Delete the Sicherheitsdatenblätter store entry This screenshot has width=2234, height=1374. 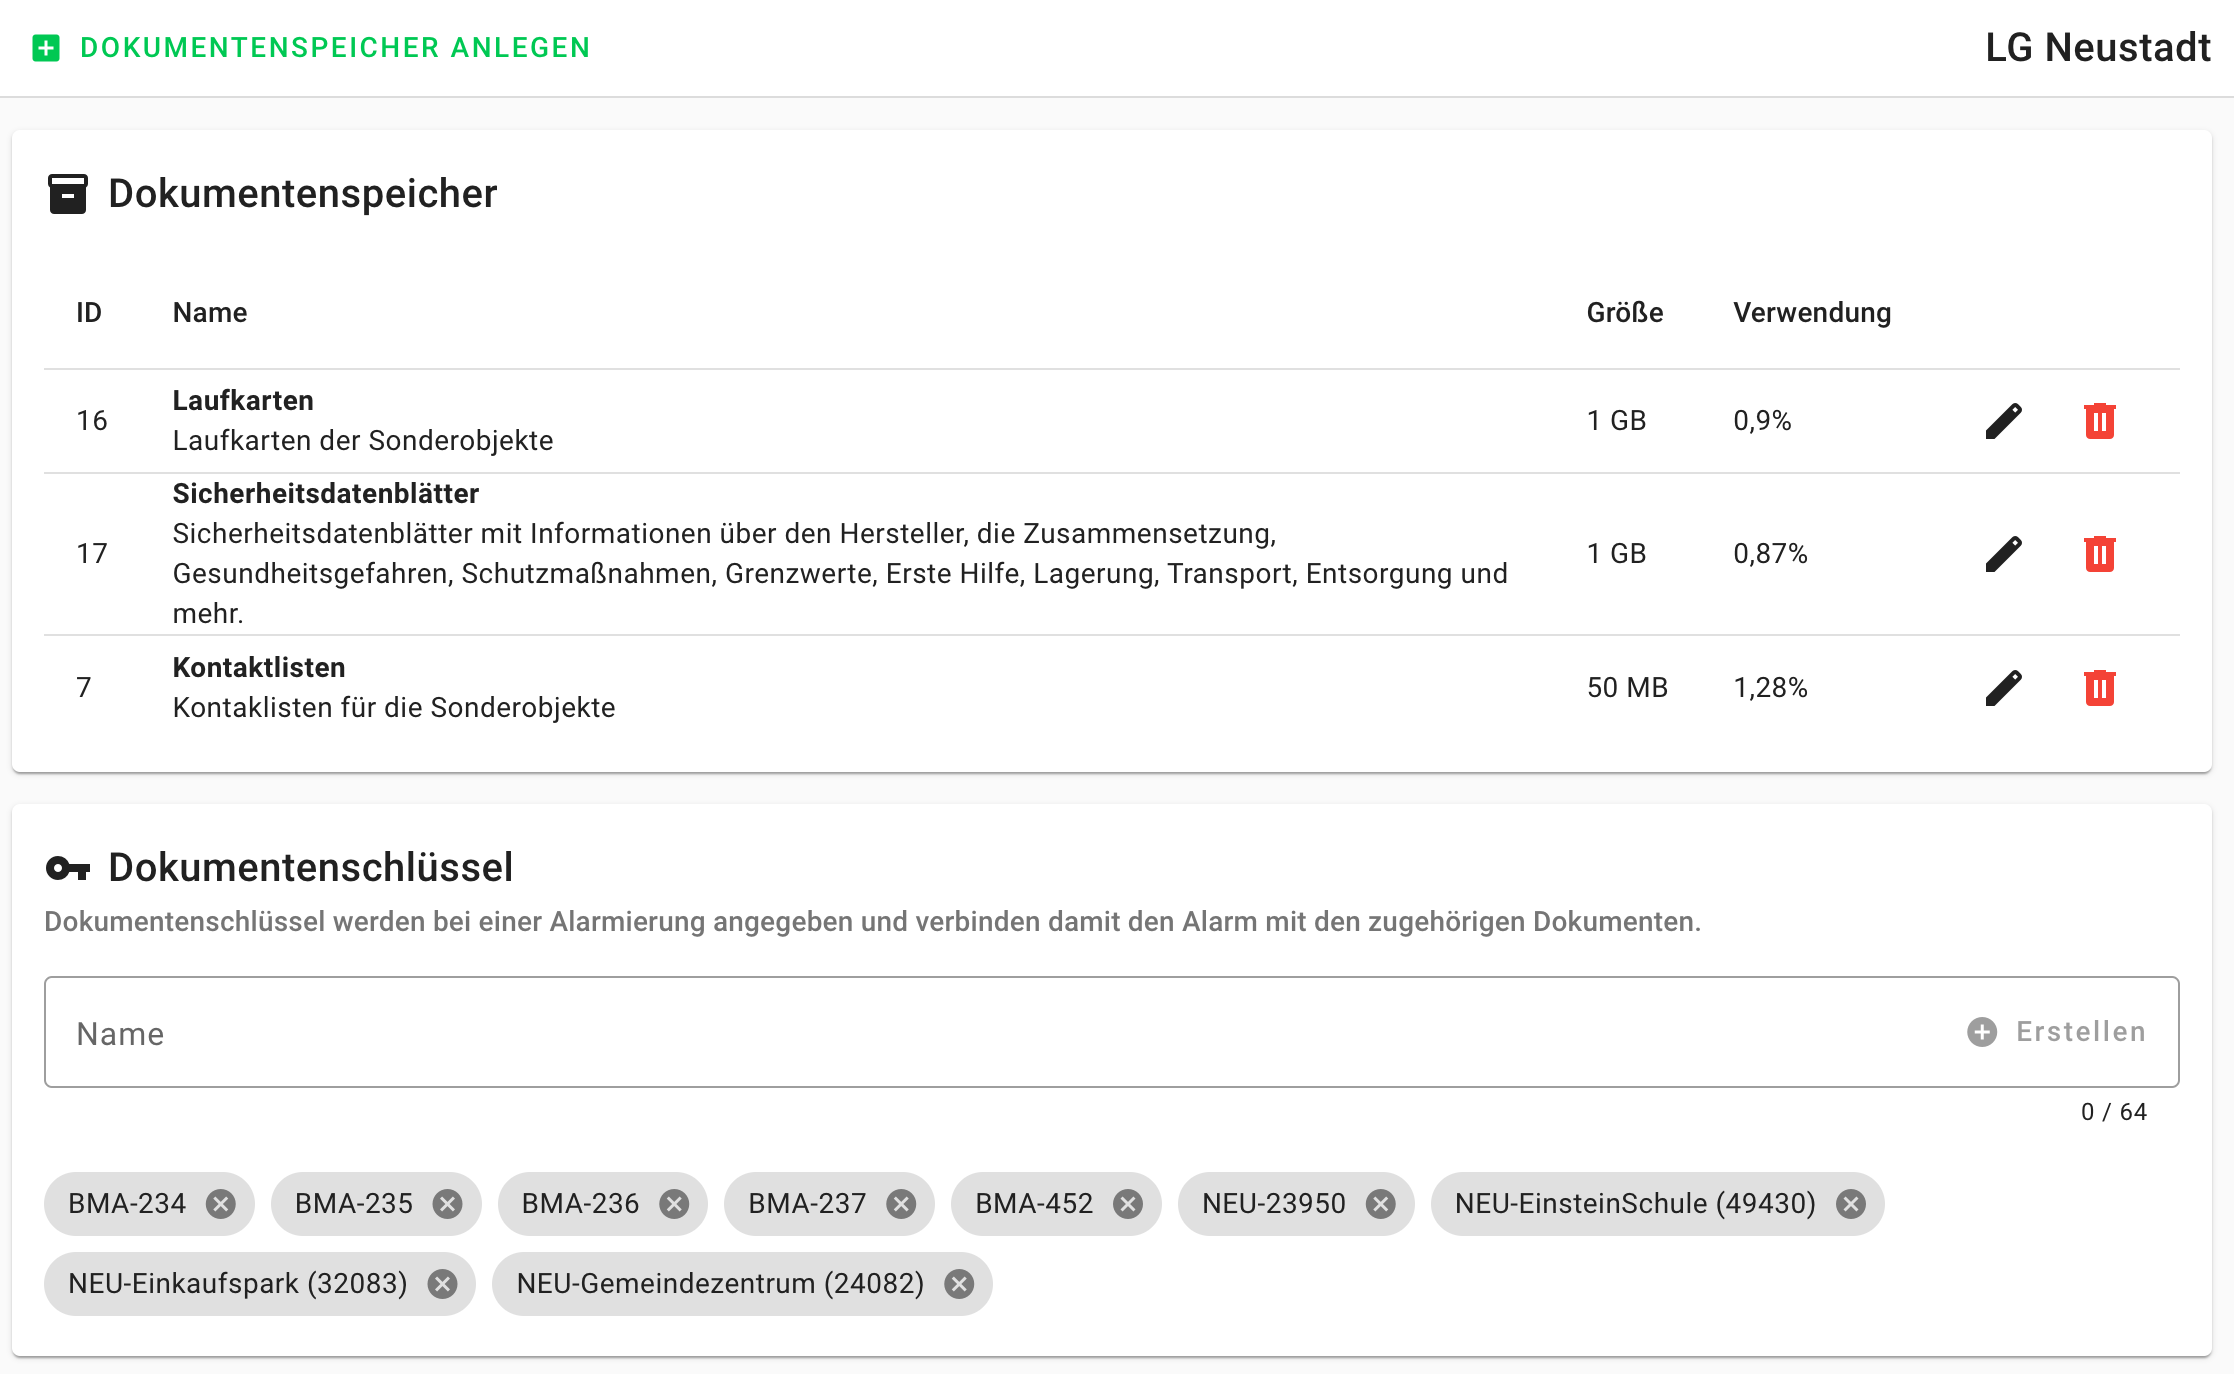pyautogui.click(x=2099, y=554)
